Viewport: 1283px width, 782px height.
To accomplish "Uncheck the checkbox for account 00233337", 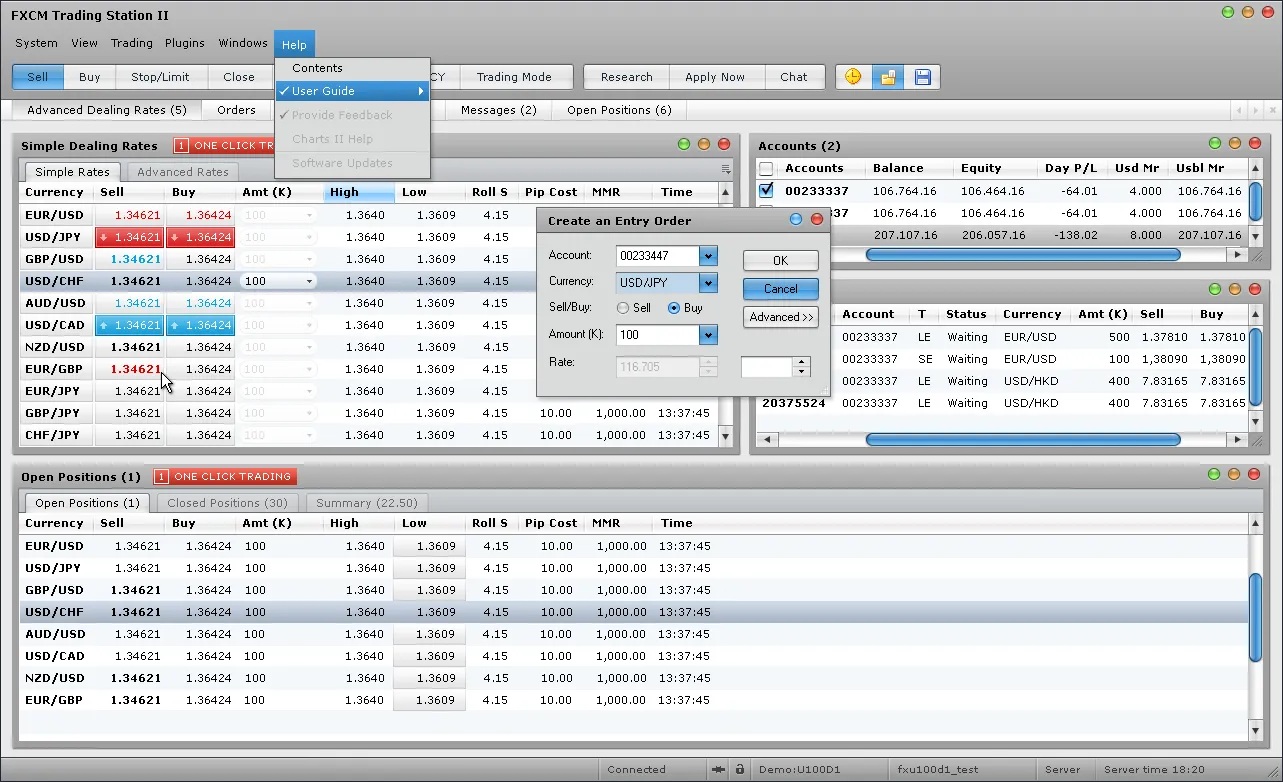I will click(x=766, y=190).
